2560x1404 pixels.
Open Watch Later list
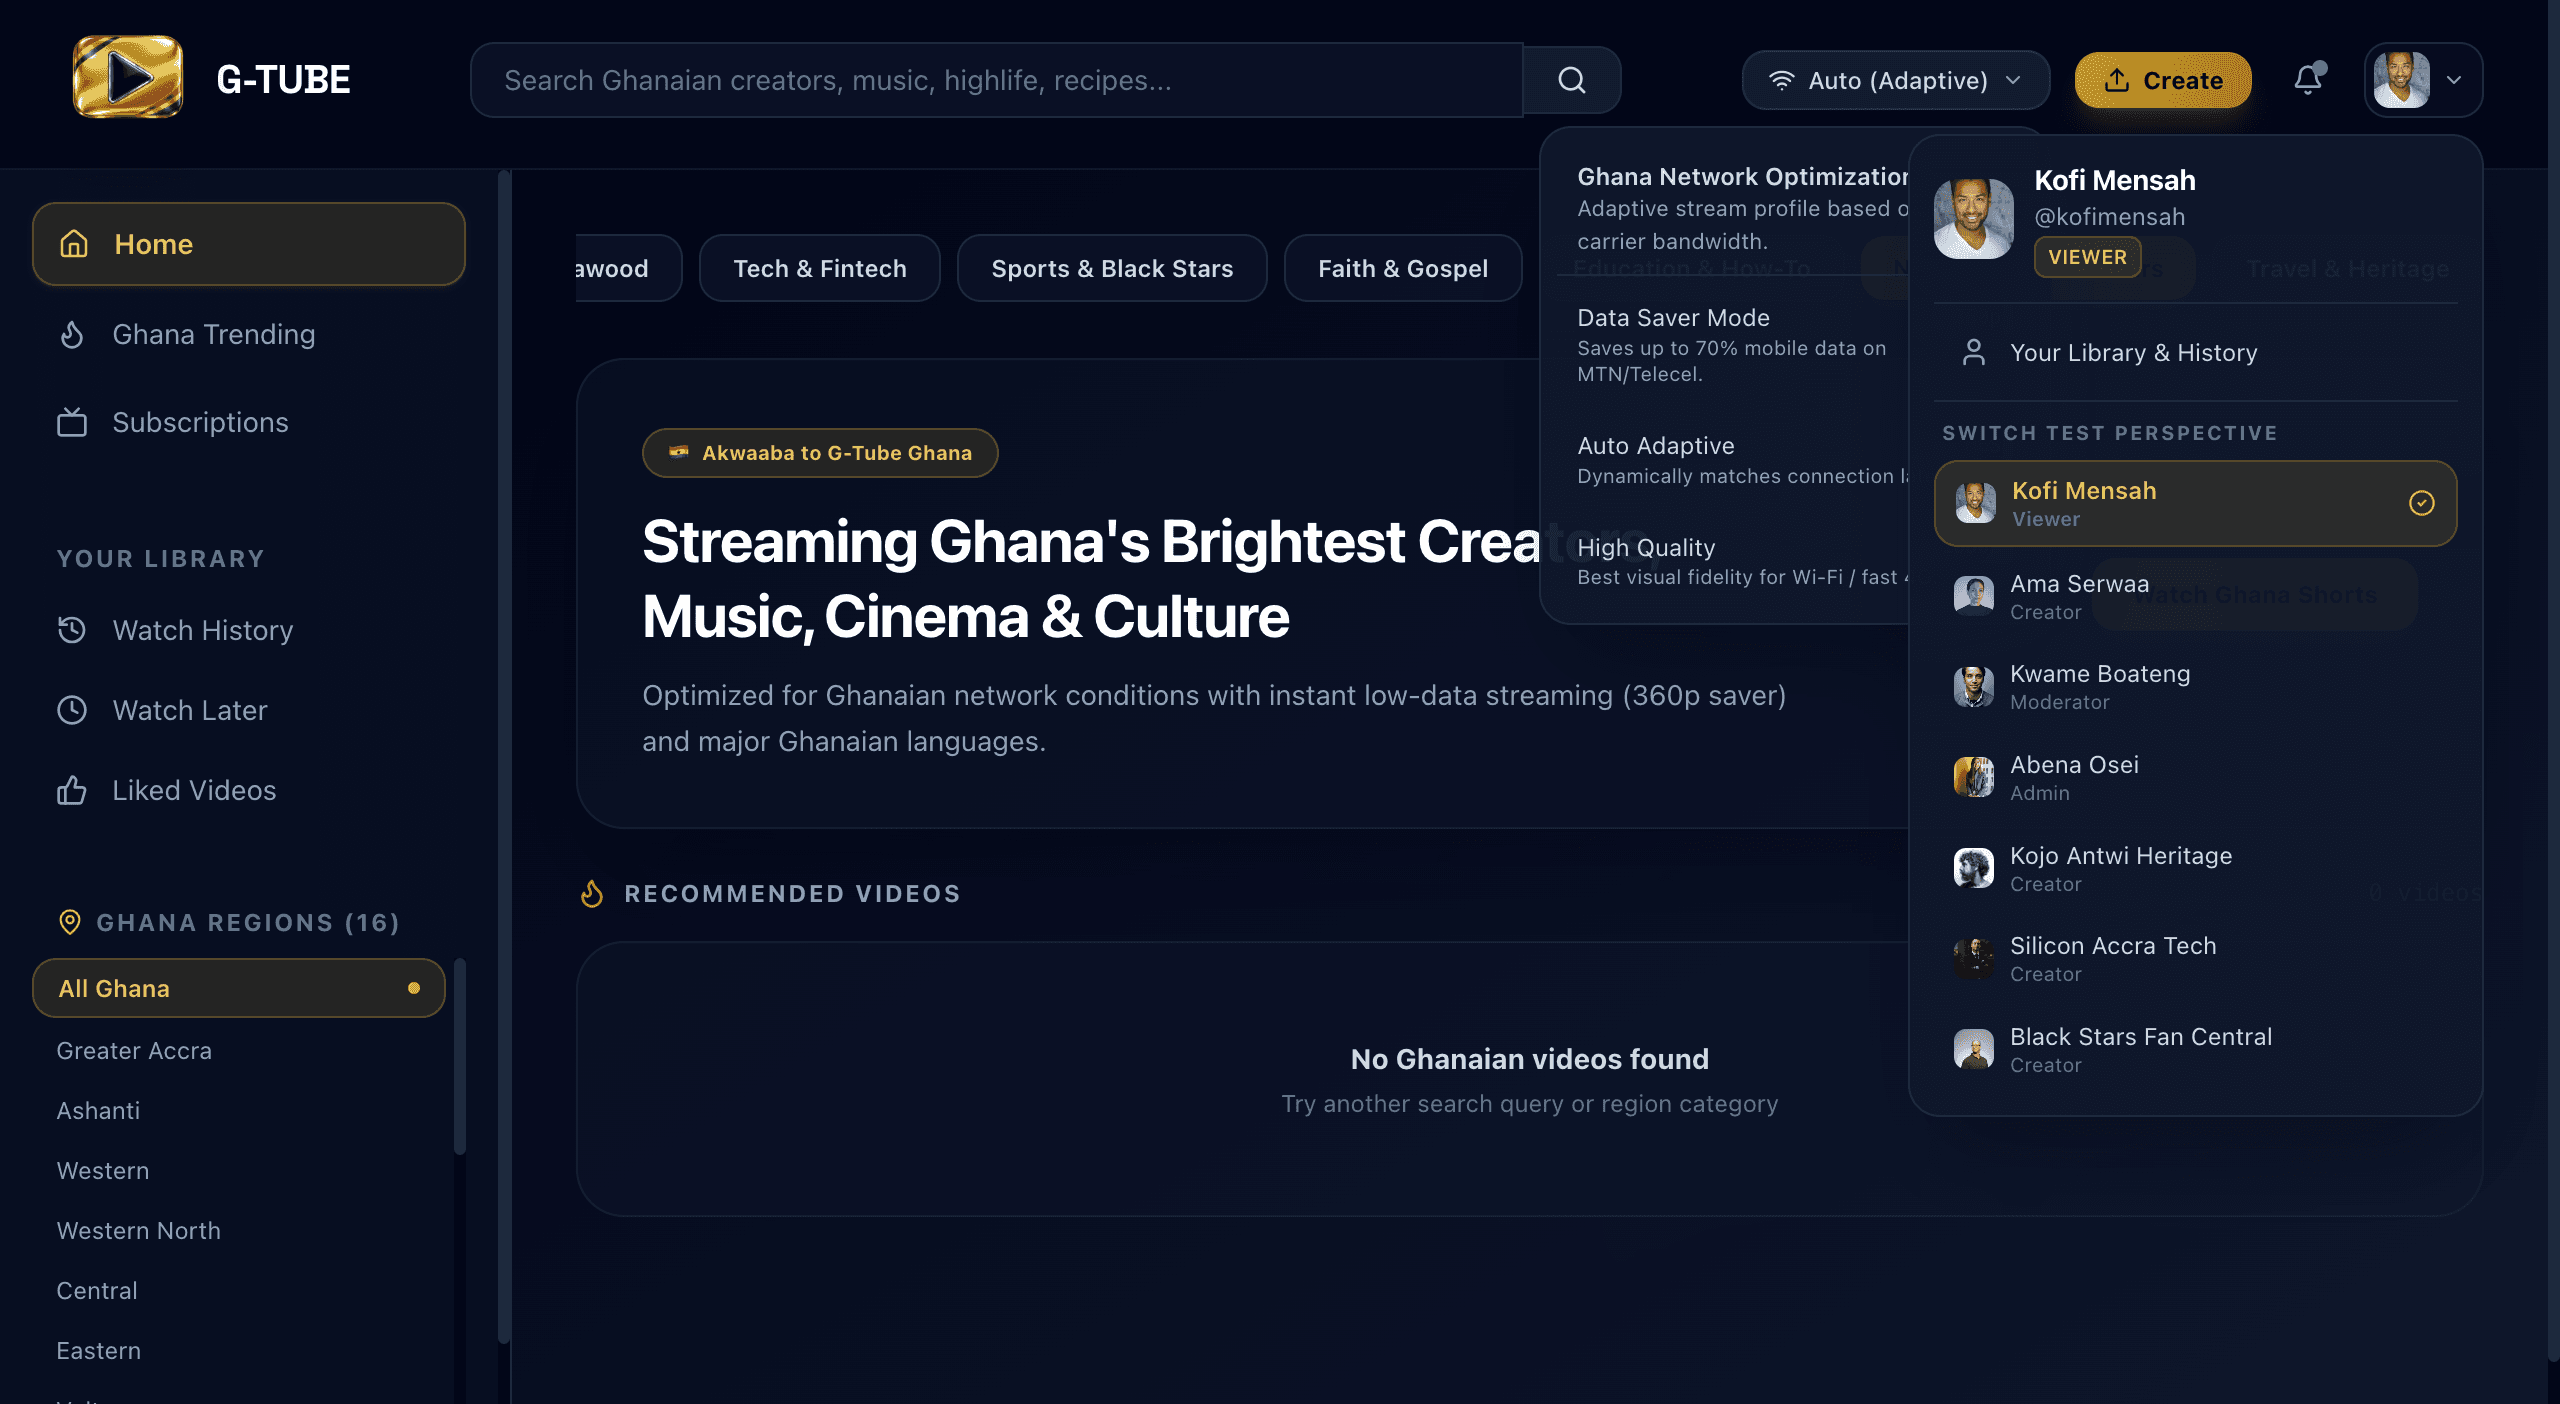[x=249, y=710]
